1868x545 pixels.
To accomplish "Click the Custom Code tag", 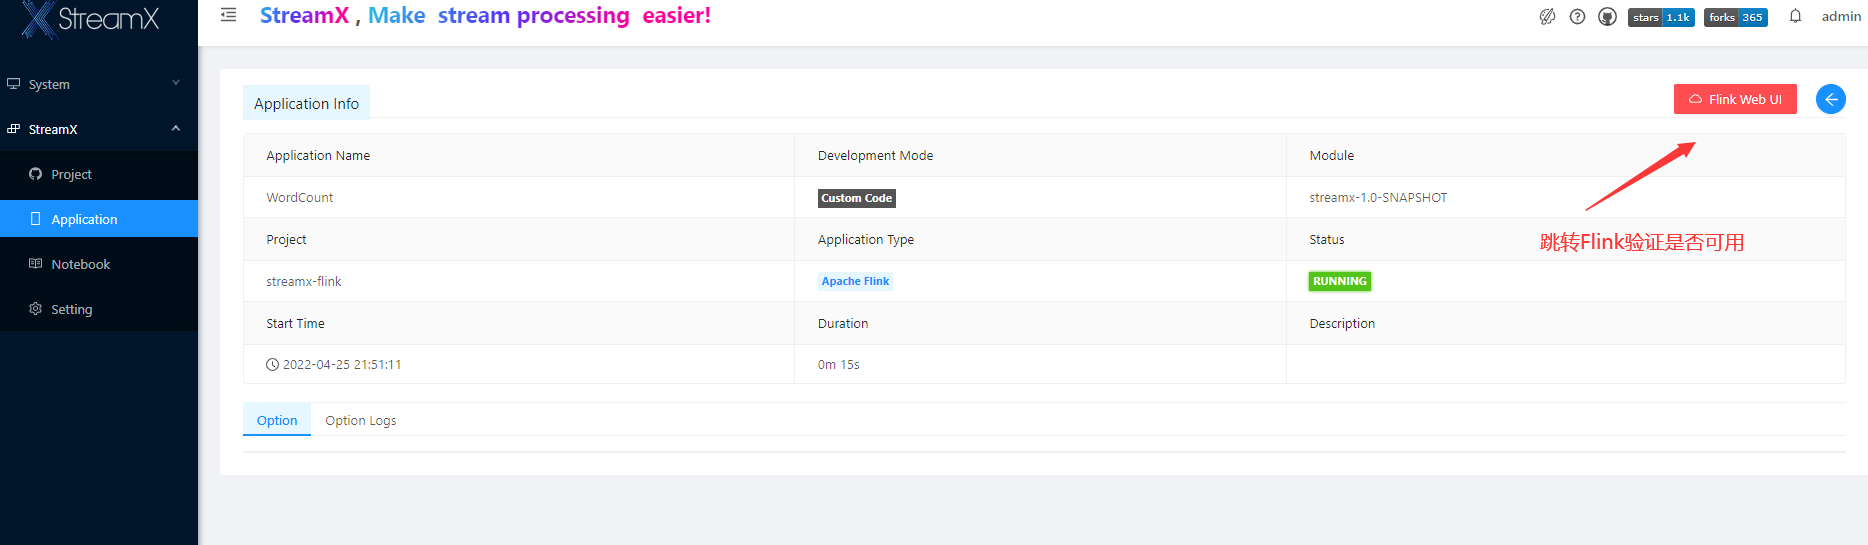I will click(857, 198).
